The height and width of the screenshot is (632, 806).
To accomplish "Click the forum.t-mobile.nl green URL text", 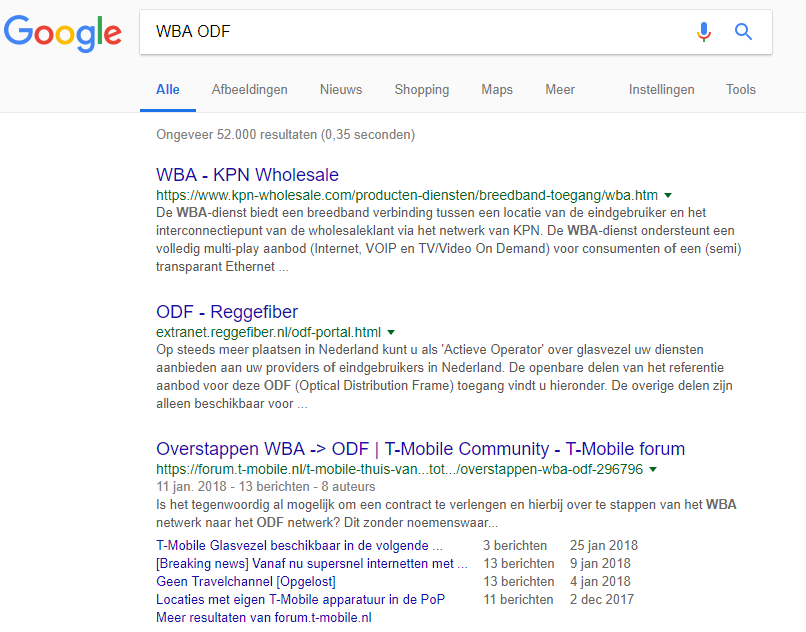I will (x=399, y=470).
